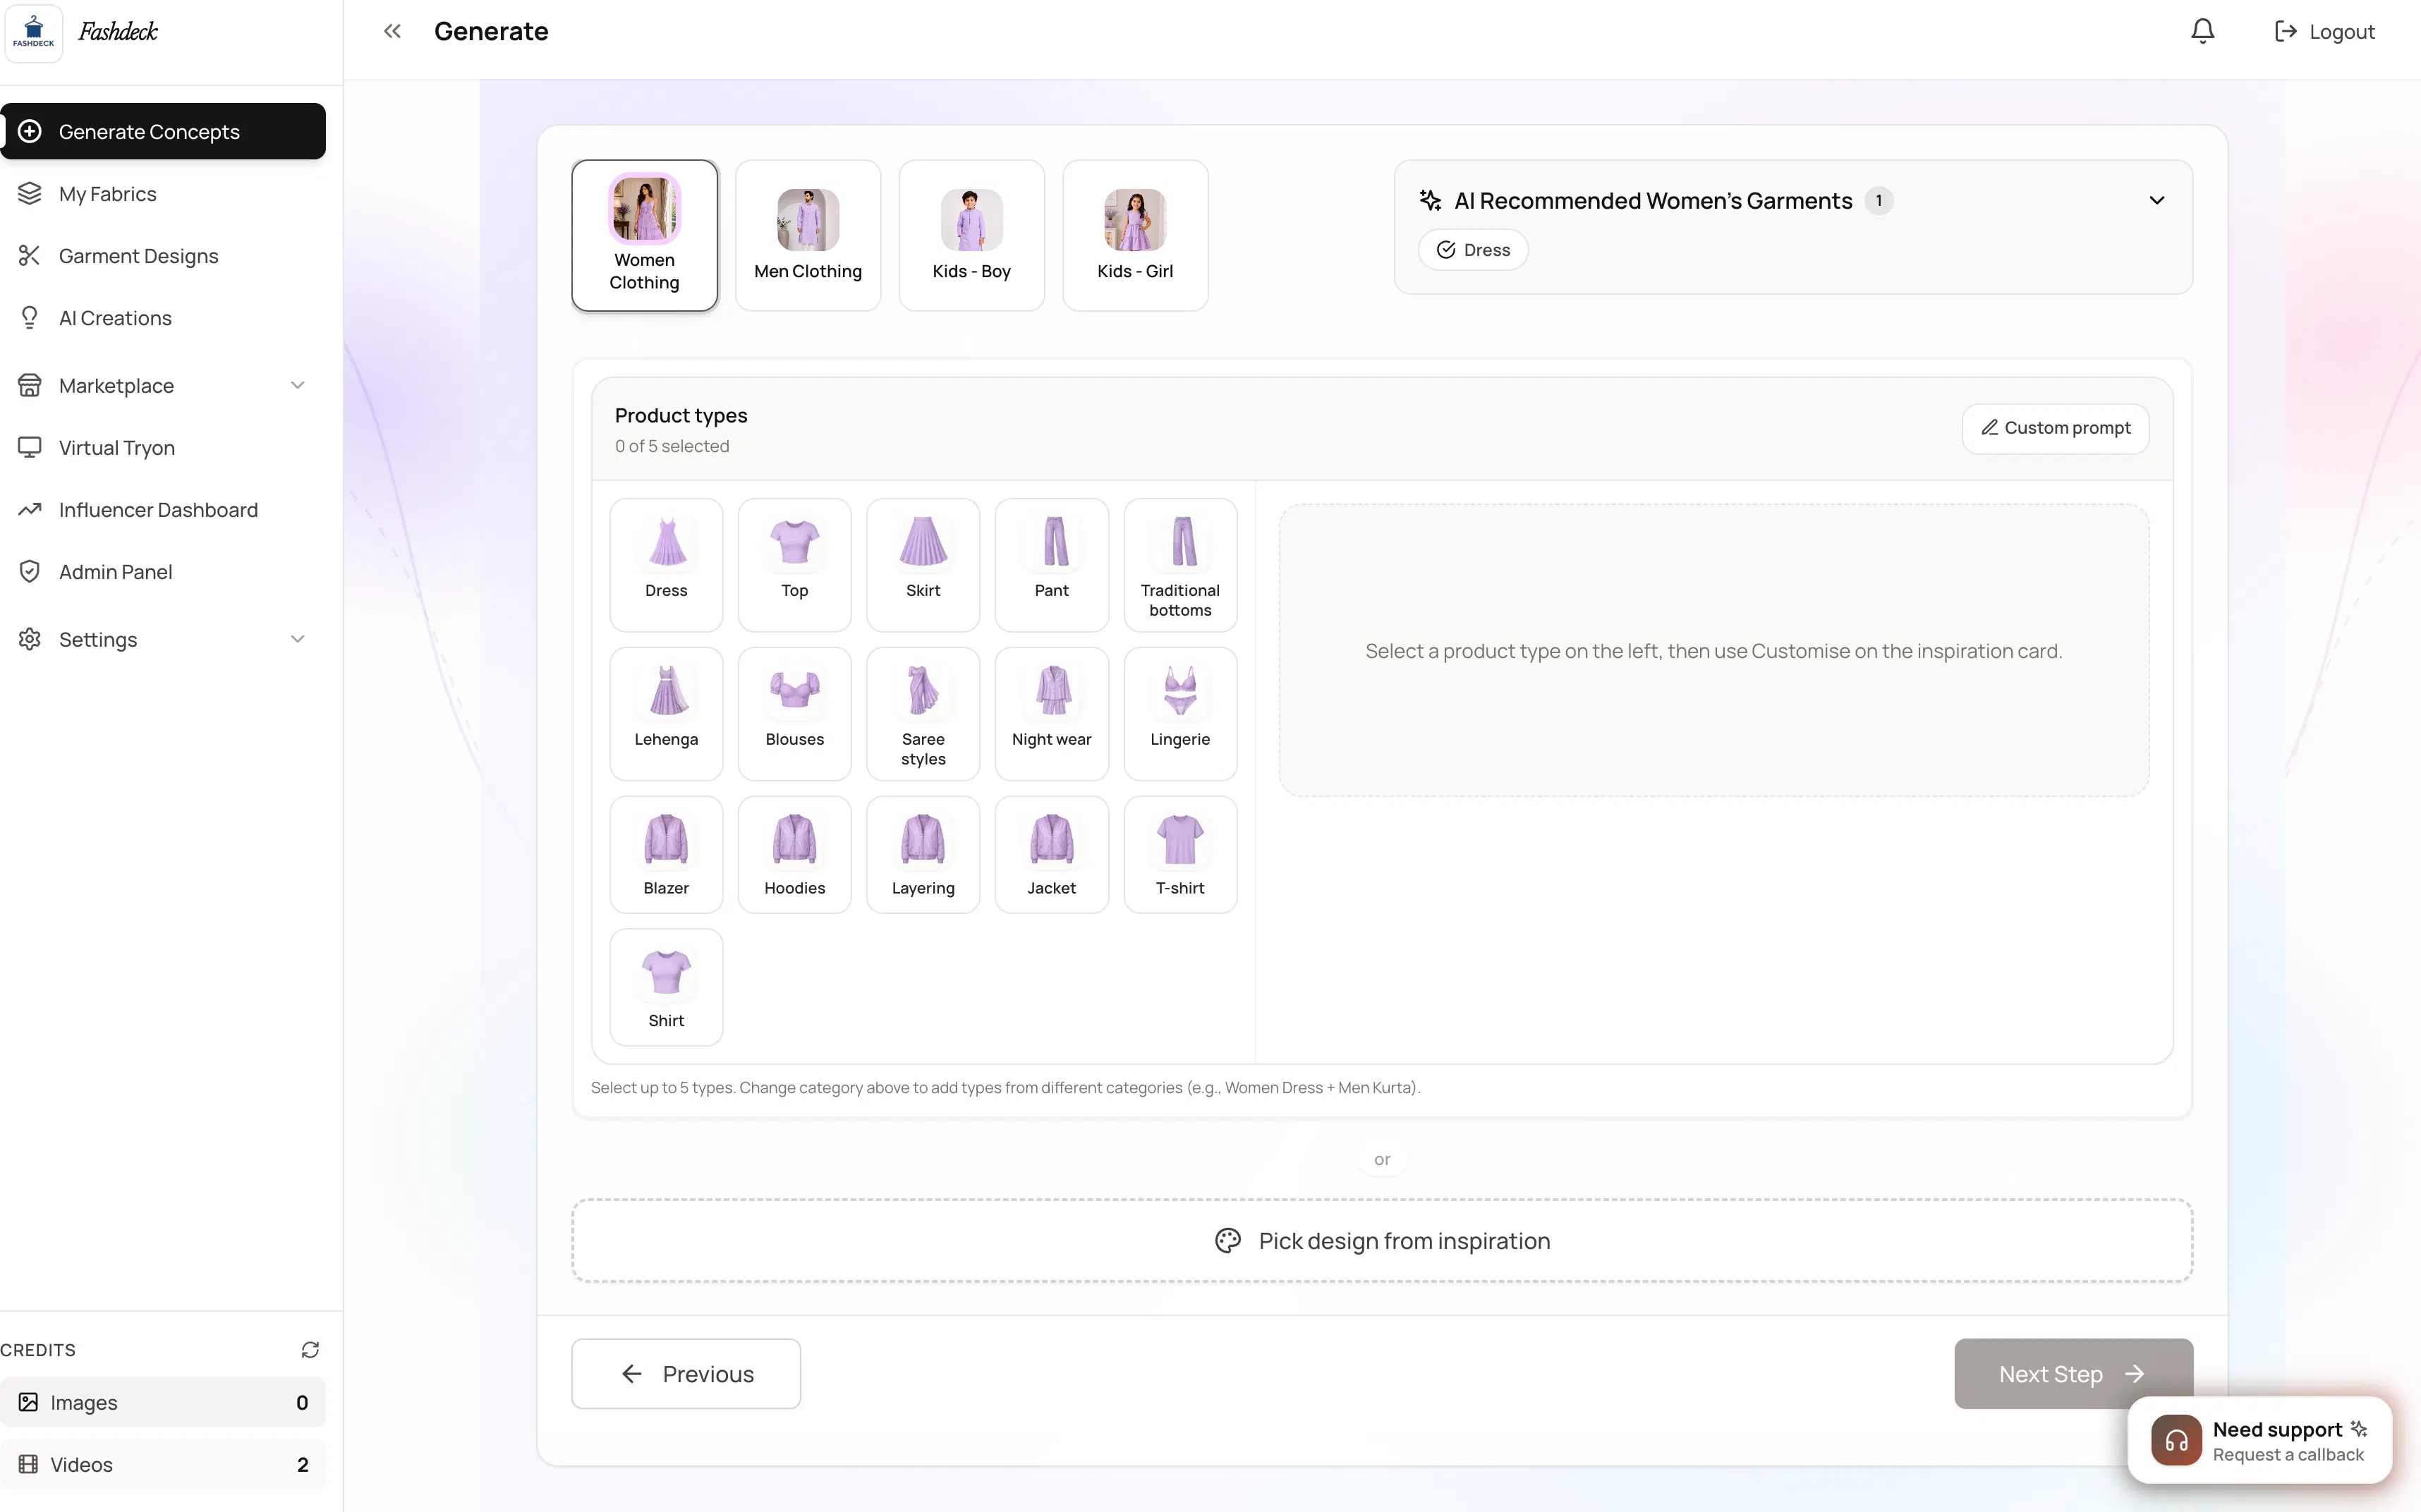Select the Top product type
Image resolution: width=2421 pixels, height=1512 pixels.
795,565
